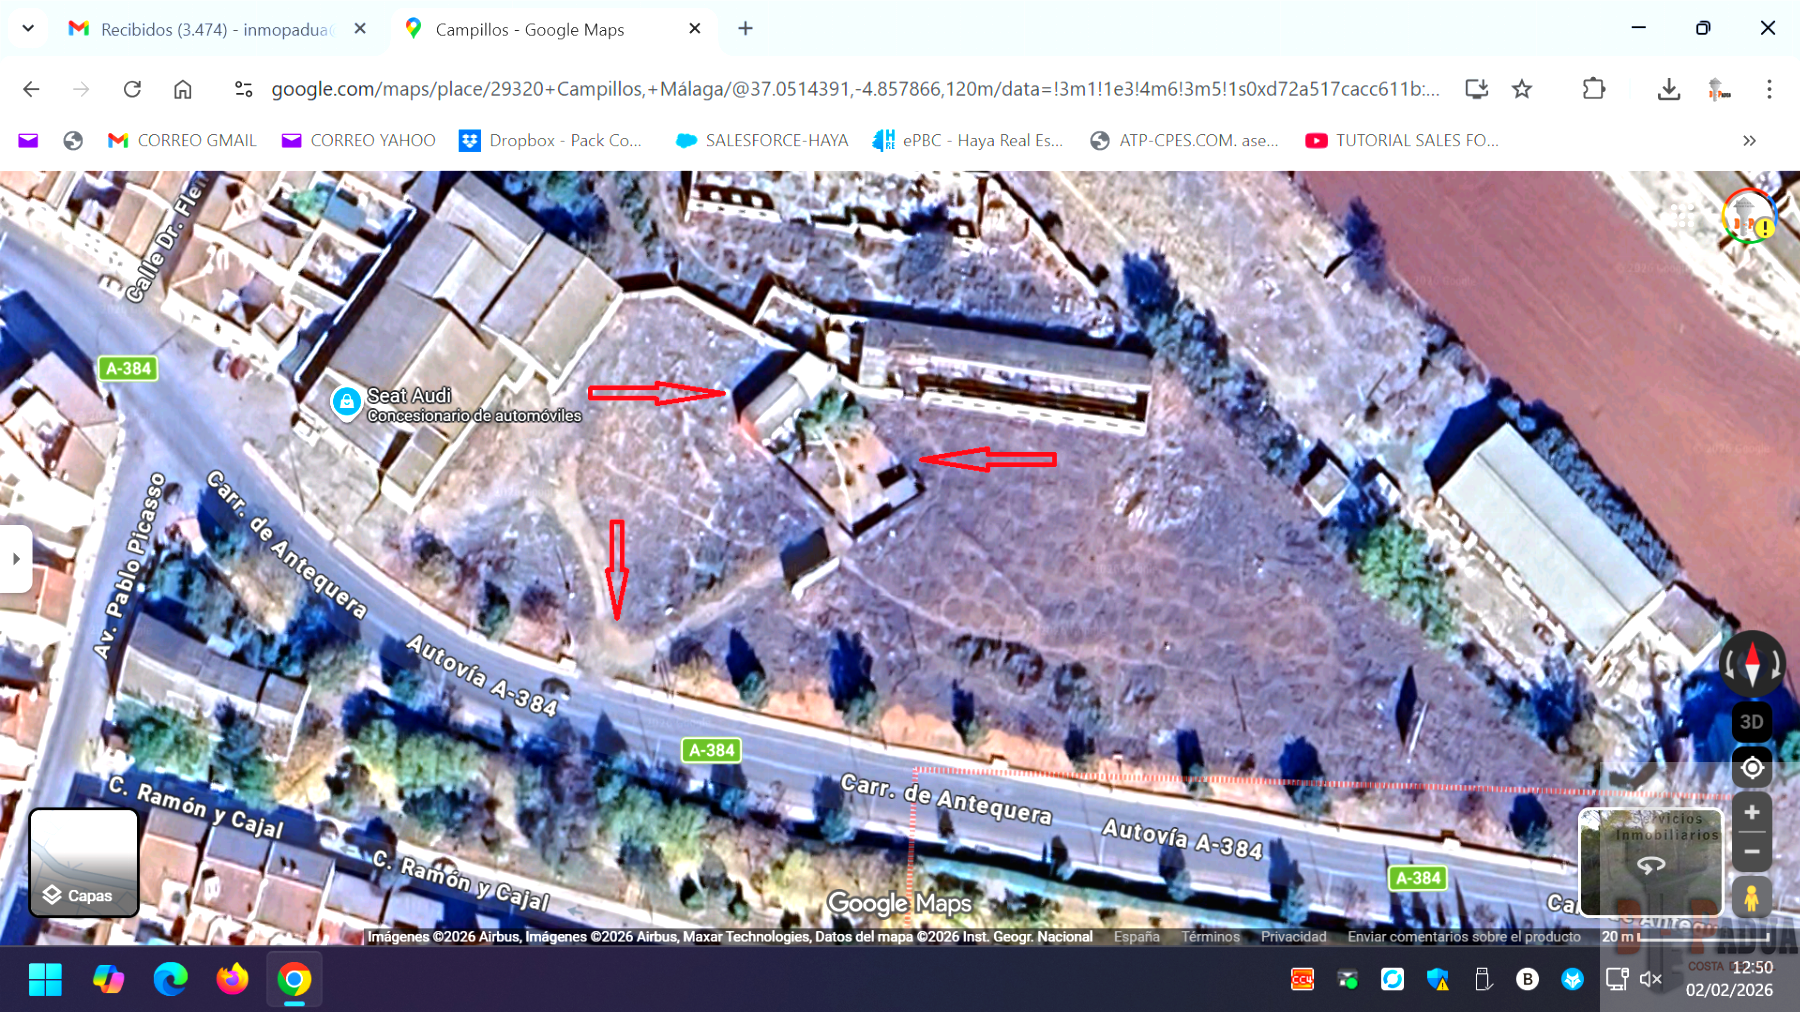Toggle the muted volume icon in taskbar
Viewport: 1800px width, 1012px height.
coord(1651,979)
